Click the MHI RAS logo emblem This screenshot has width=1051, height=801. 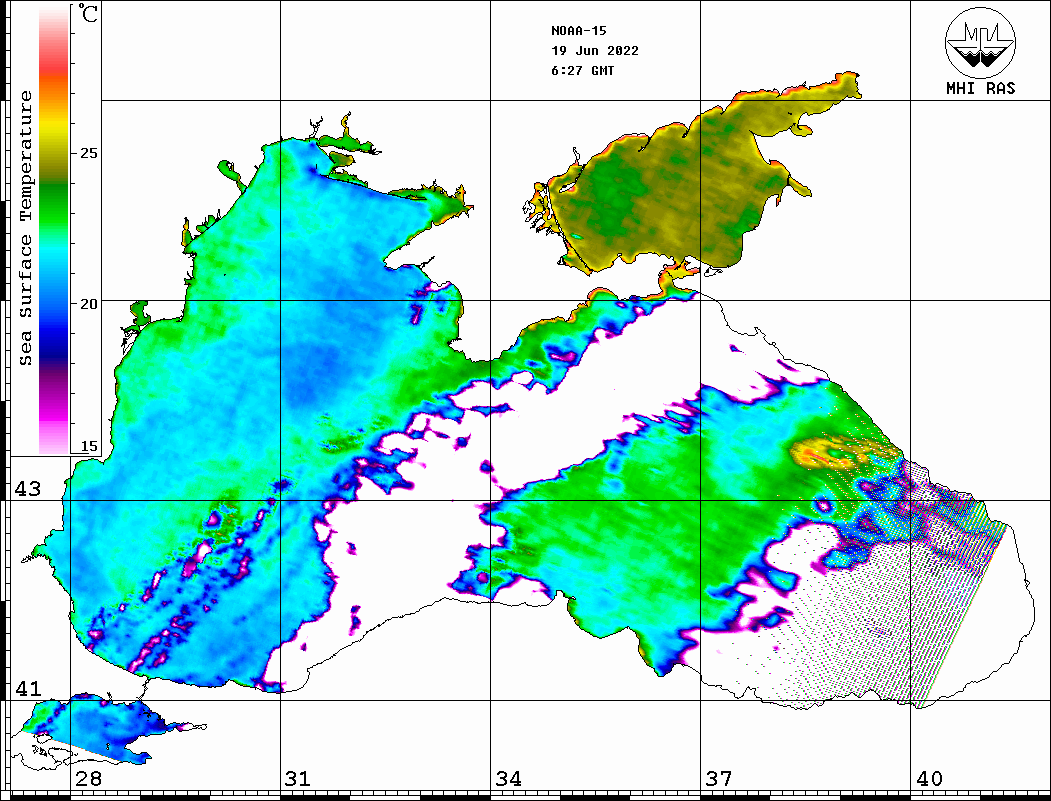980,42
